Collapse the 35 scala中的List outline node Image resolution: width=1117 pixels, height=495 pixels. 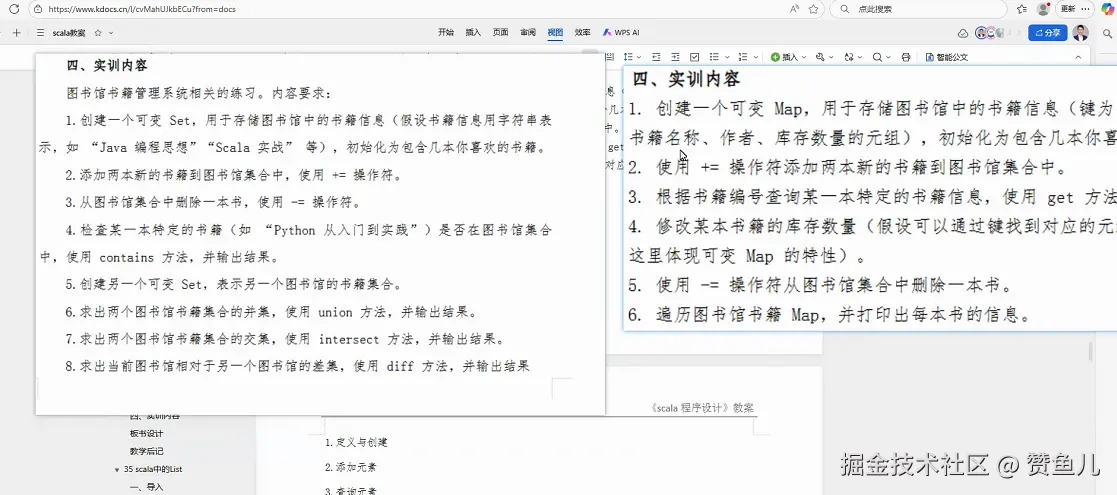coord(117,470)
